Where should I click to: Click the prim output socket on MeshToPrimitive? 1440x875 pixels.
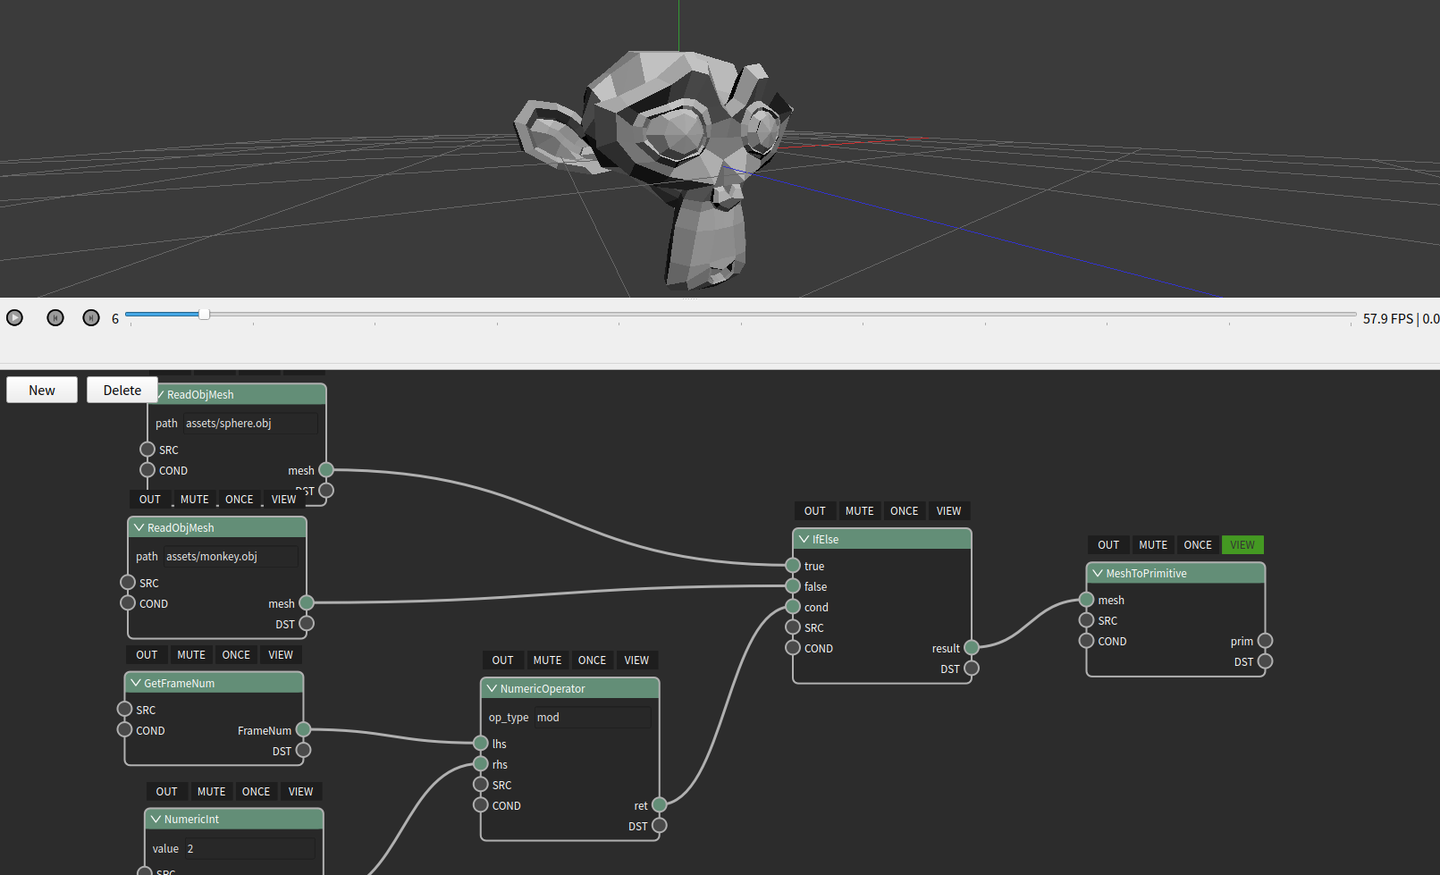pyautogui.click(x=1265, y=641)
